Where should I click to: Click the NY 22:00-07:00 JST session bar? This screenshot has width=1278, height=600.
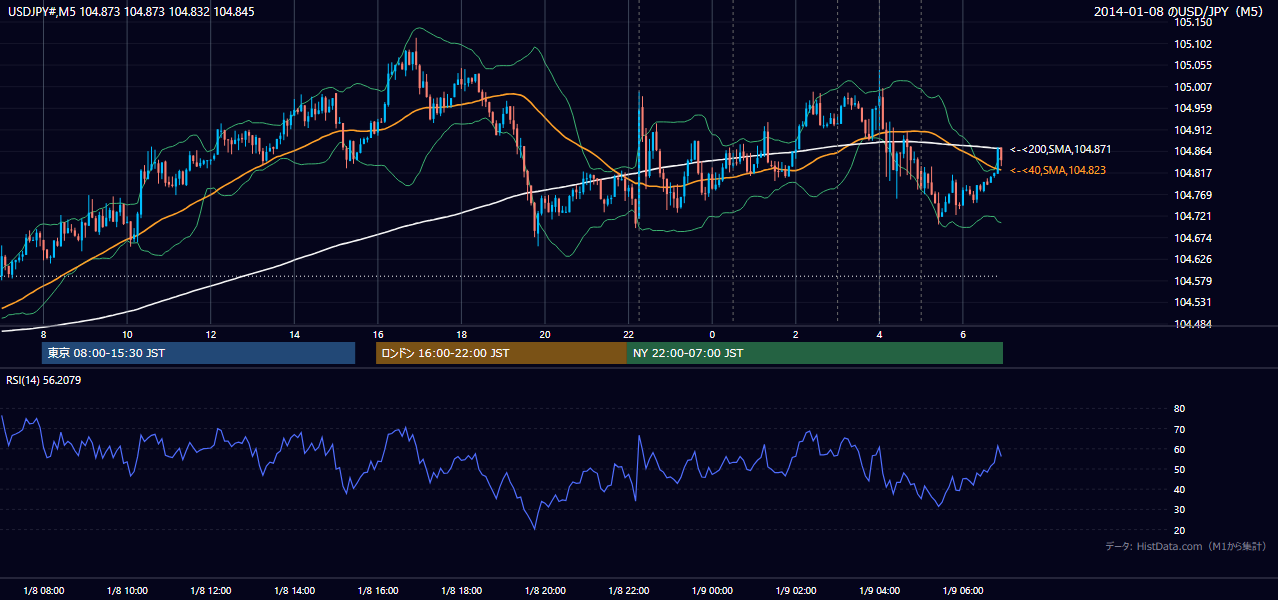point(815,353)
